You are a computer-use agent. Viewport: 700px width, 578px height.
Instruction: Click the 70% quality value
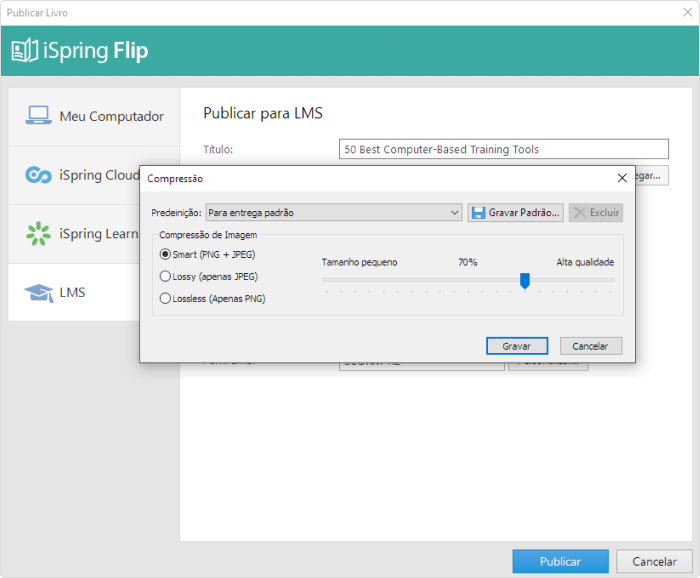(x=467, y=262)
